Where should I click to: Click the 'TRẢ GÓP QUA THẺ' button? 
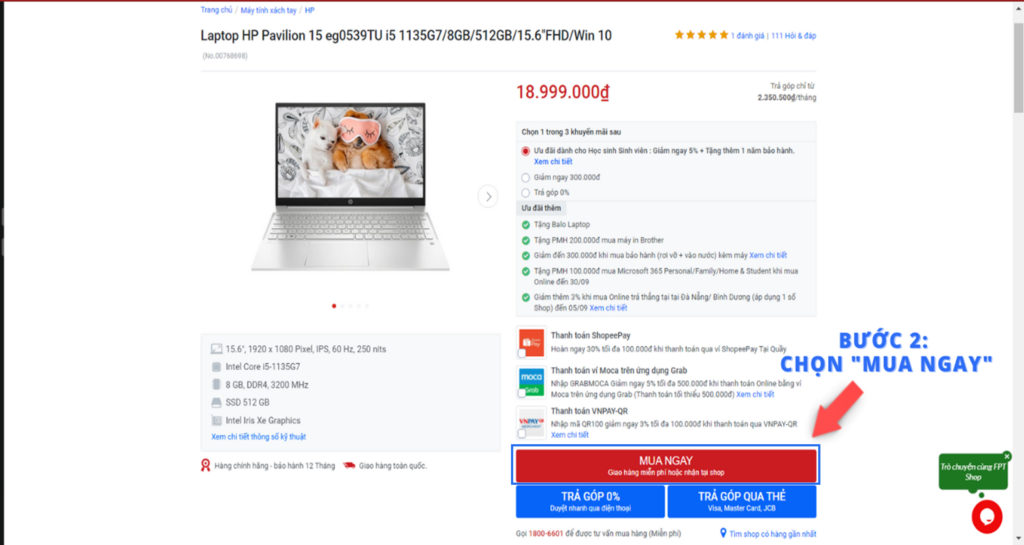pyautogui.click(x=742, y=501)
